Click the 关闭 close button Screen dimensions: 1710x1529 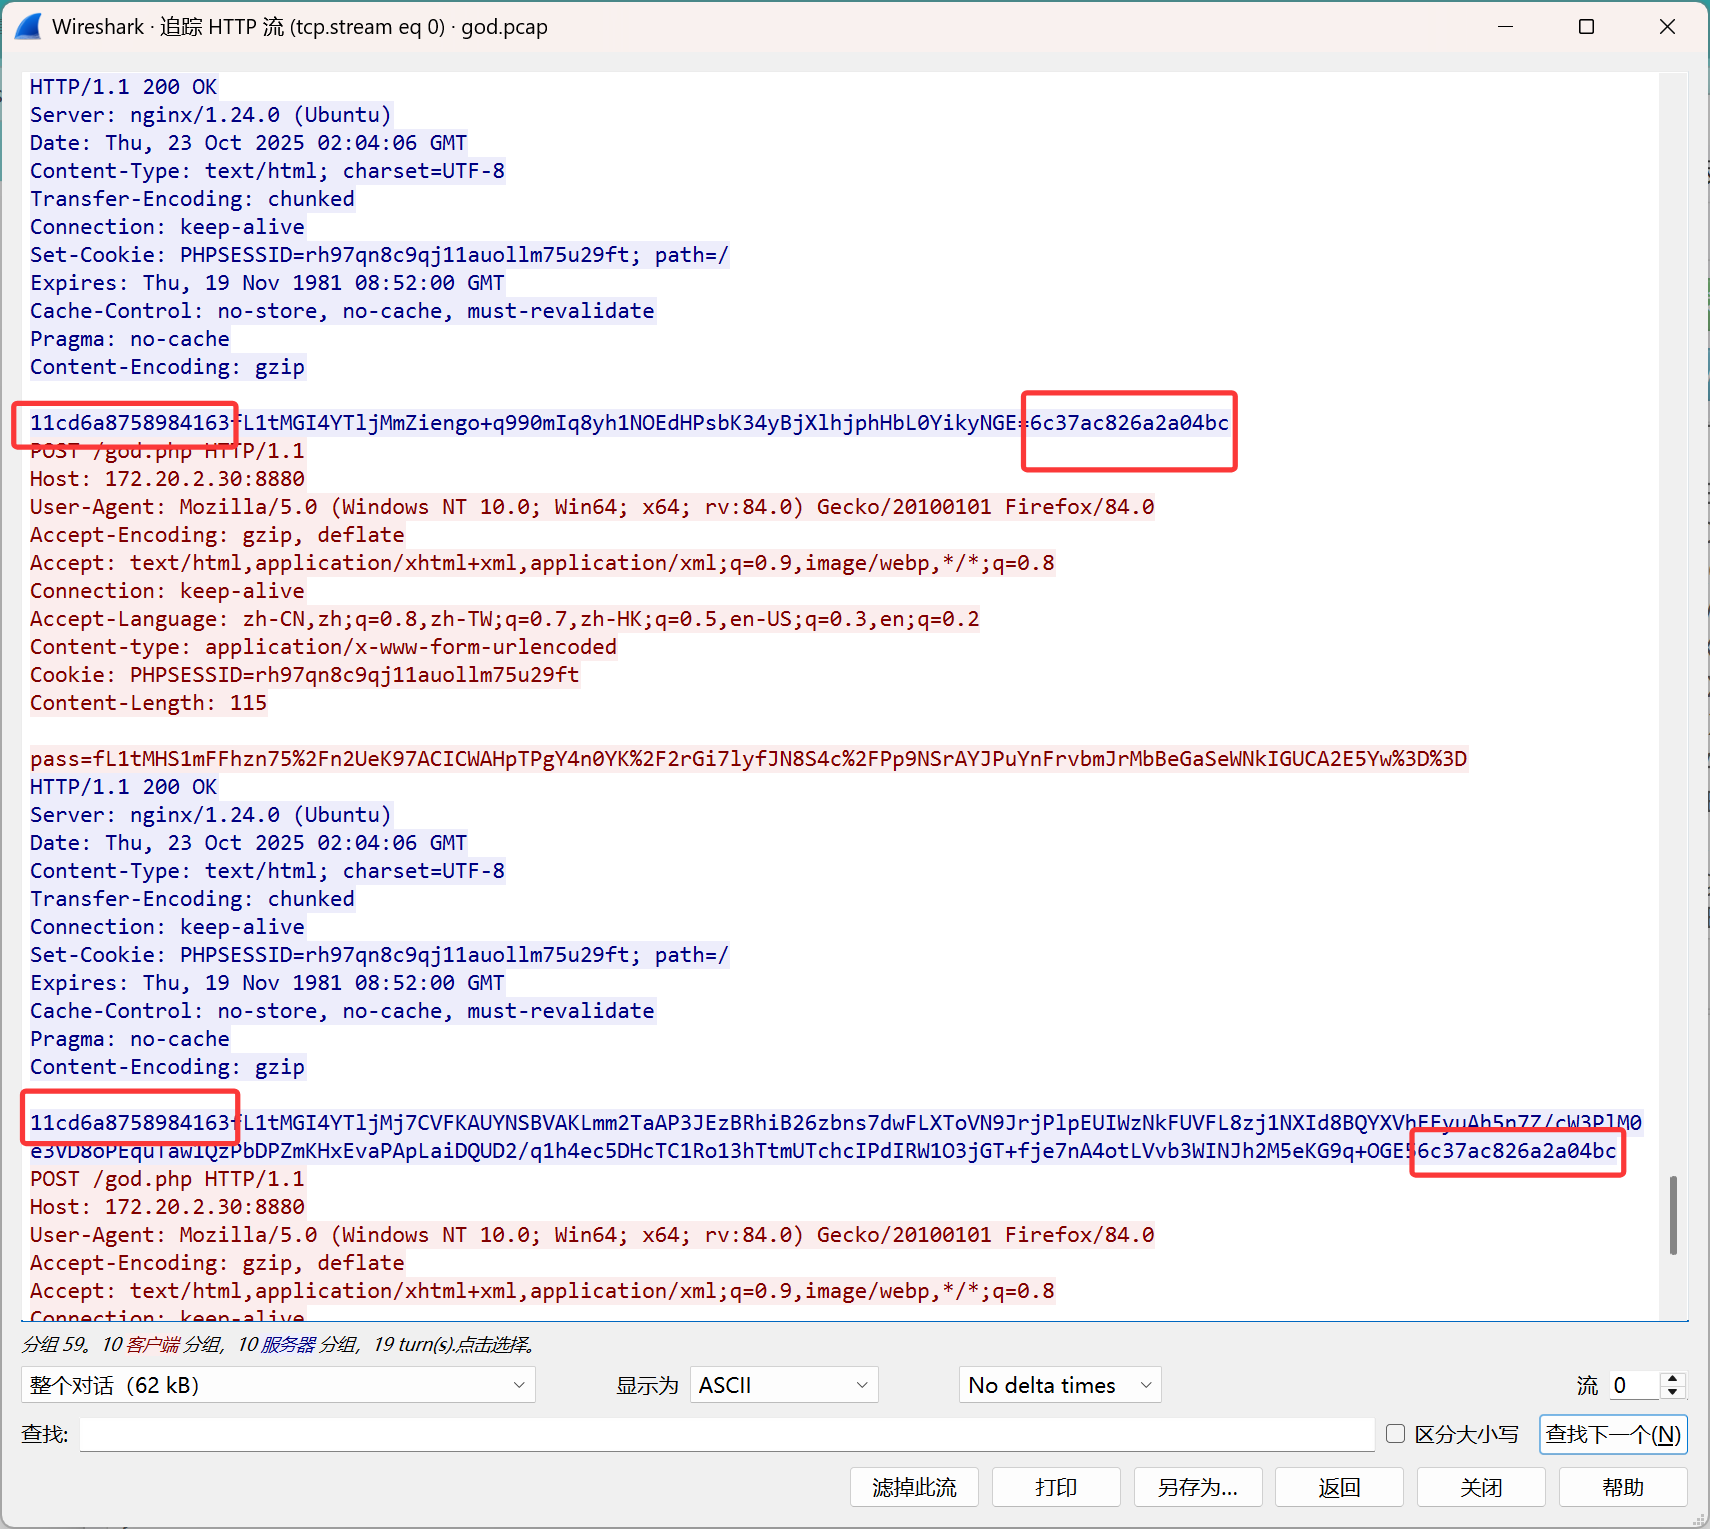tap(1481, 1487)
